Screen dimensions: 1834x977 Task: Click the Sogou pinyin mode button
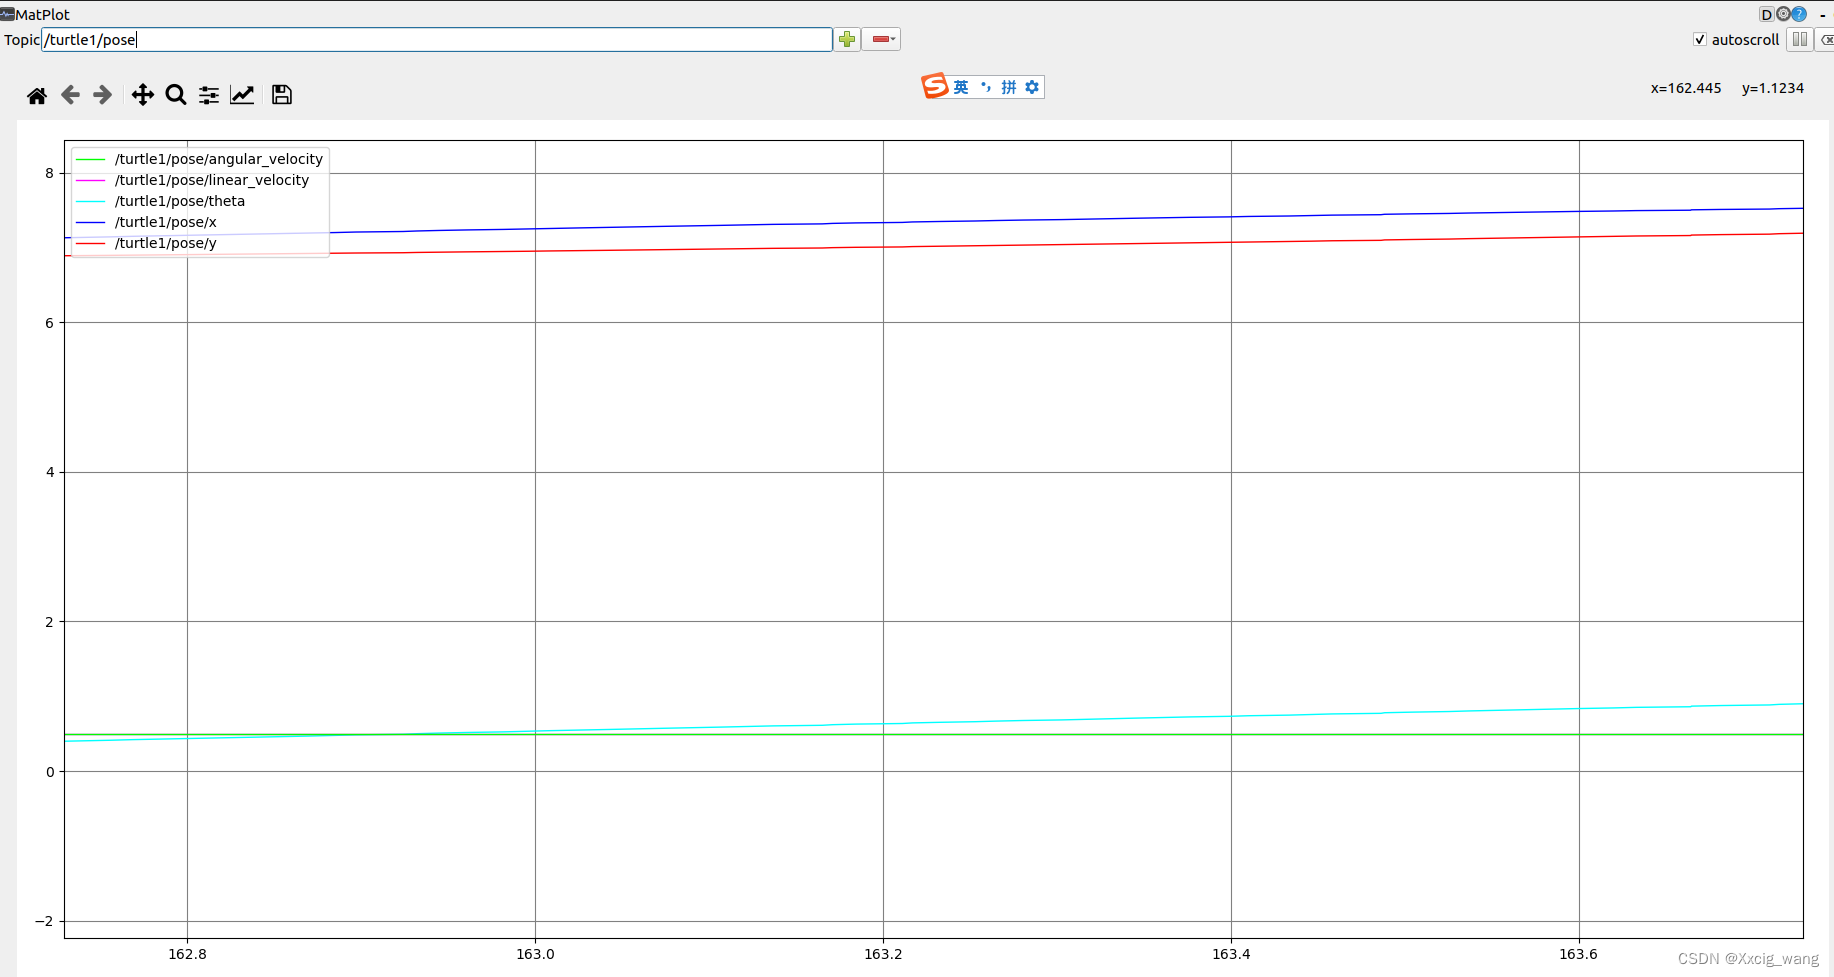coord(1009,87)
